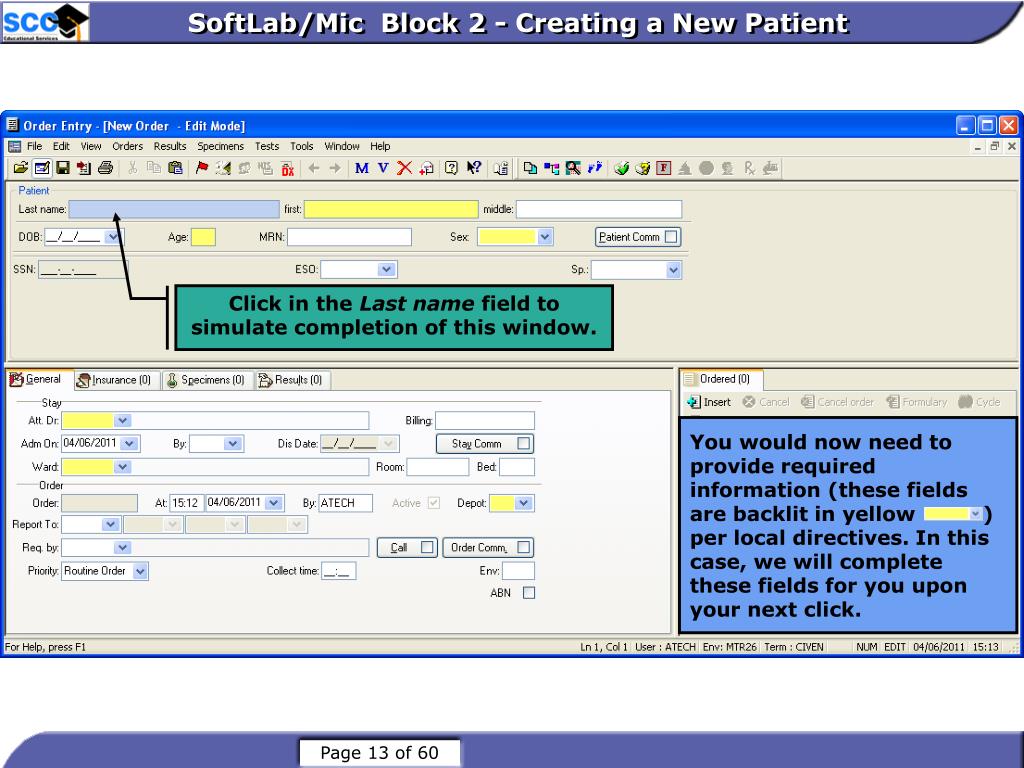The image size is (1024, 768).
Task: Open the Specimens menu
Action: (220, 146)
